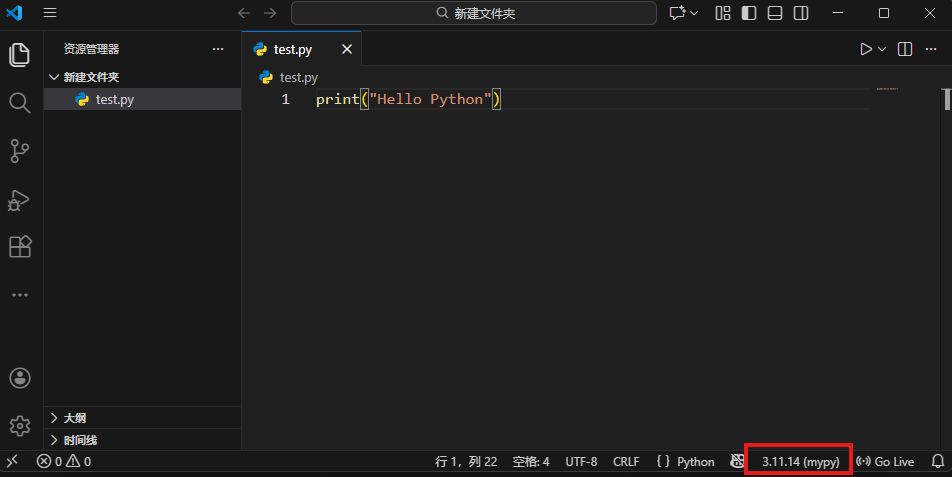
Task: Select the test.py editor tab
Action: [x=292, y=49]
